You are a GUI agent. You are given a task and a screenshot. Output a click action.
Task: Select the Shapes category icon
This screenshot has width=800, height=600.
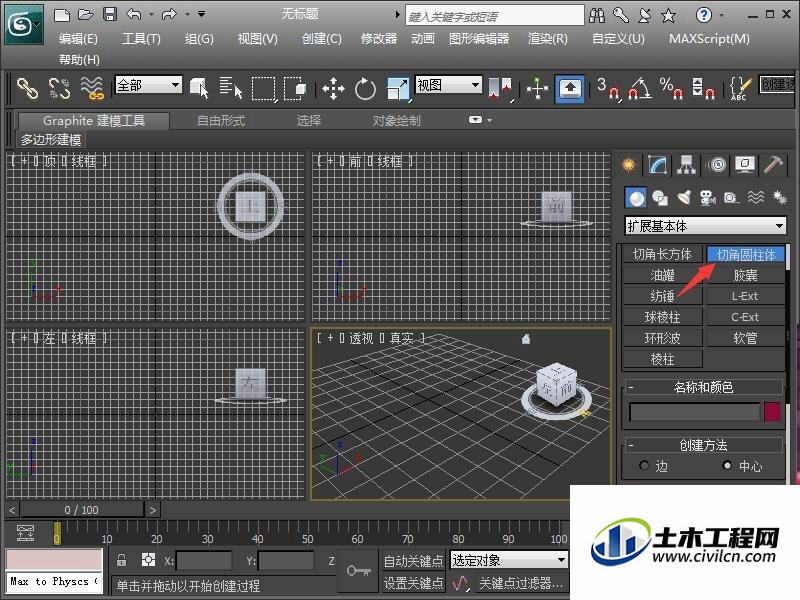[660, 198]
